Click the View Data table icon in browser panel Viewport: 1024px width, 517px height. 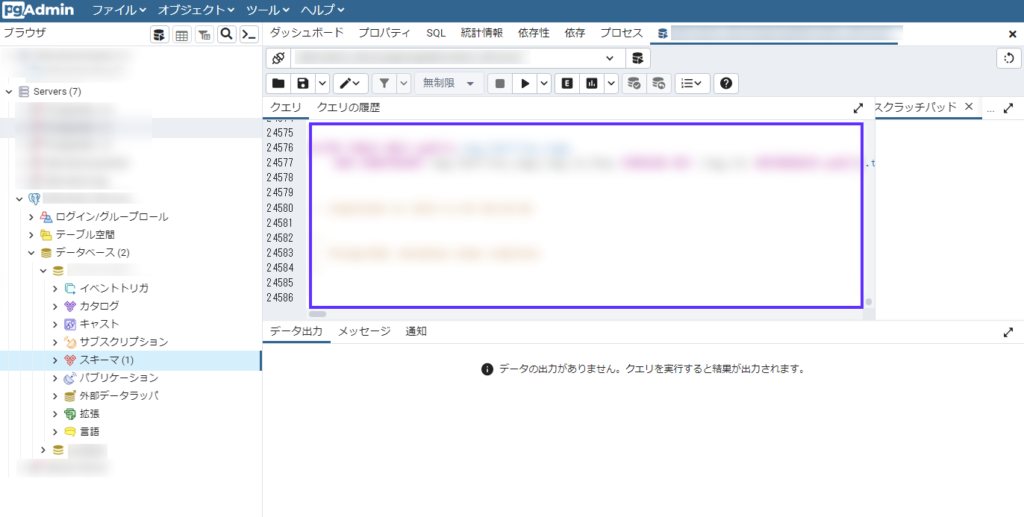click(x=182, y=35)
